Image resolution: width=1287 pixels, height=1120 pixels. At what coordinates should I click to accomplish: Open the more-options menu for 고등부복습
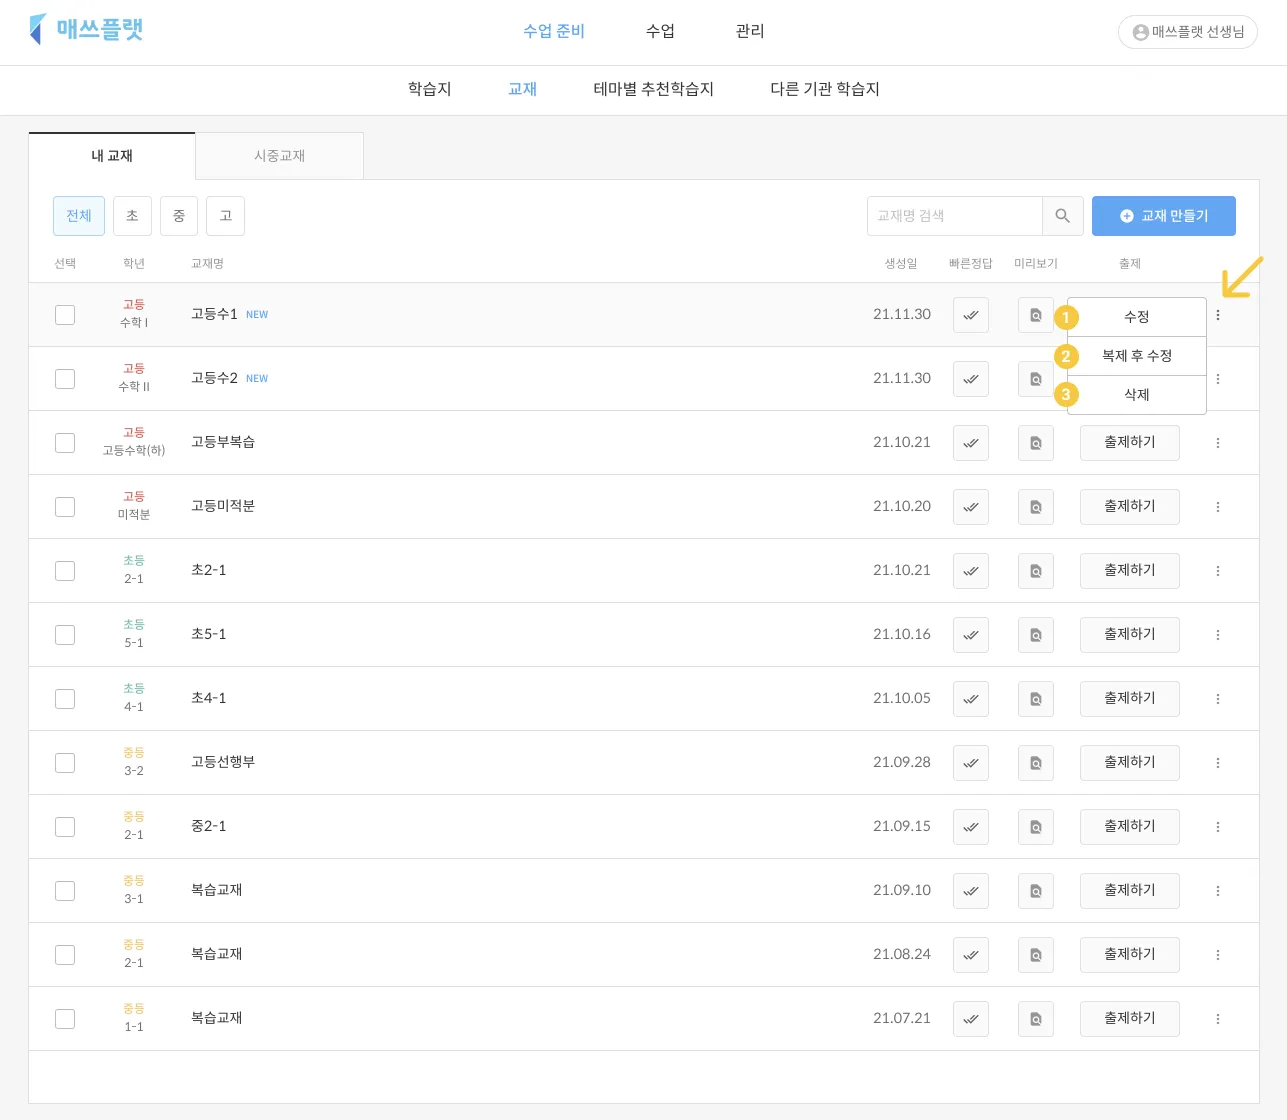[1218, 443]
